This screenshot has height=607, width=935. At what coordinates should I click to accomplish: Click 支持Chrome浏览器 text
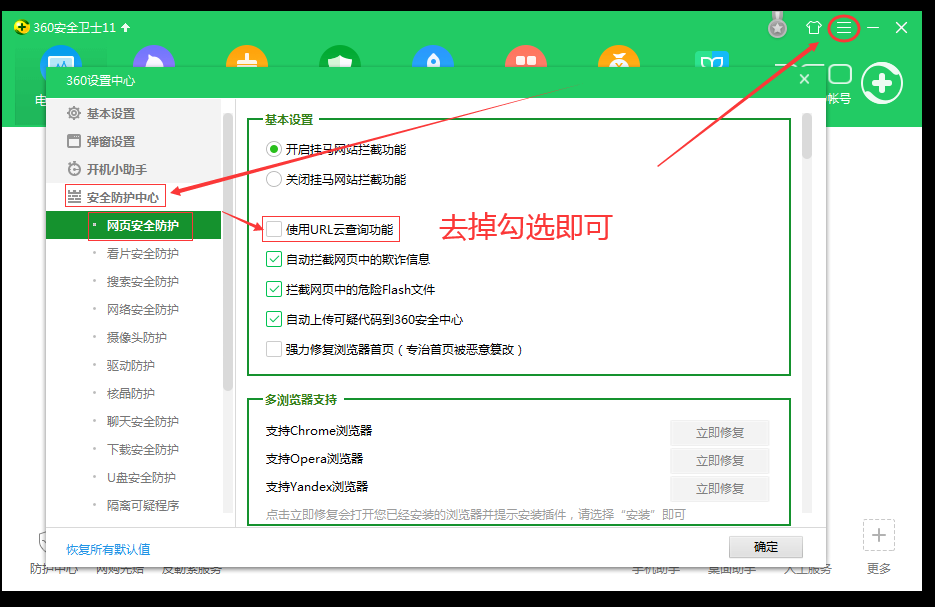click(x=319, y=431)
